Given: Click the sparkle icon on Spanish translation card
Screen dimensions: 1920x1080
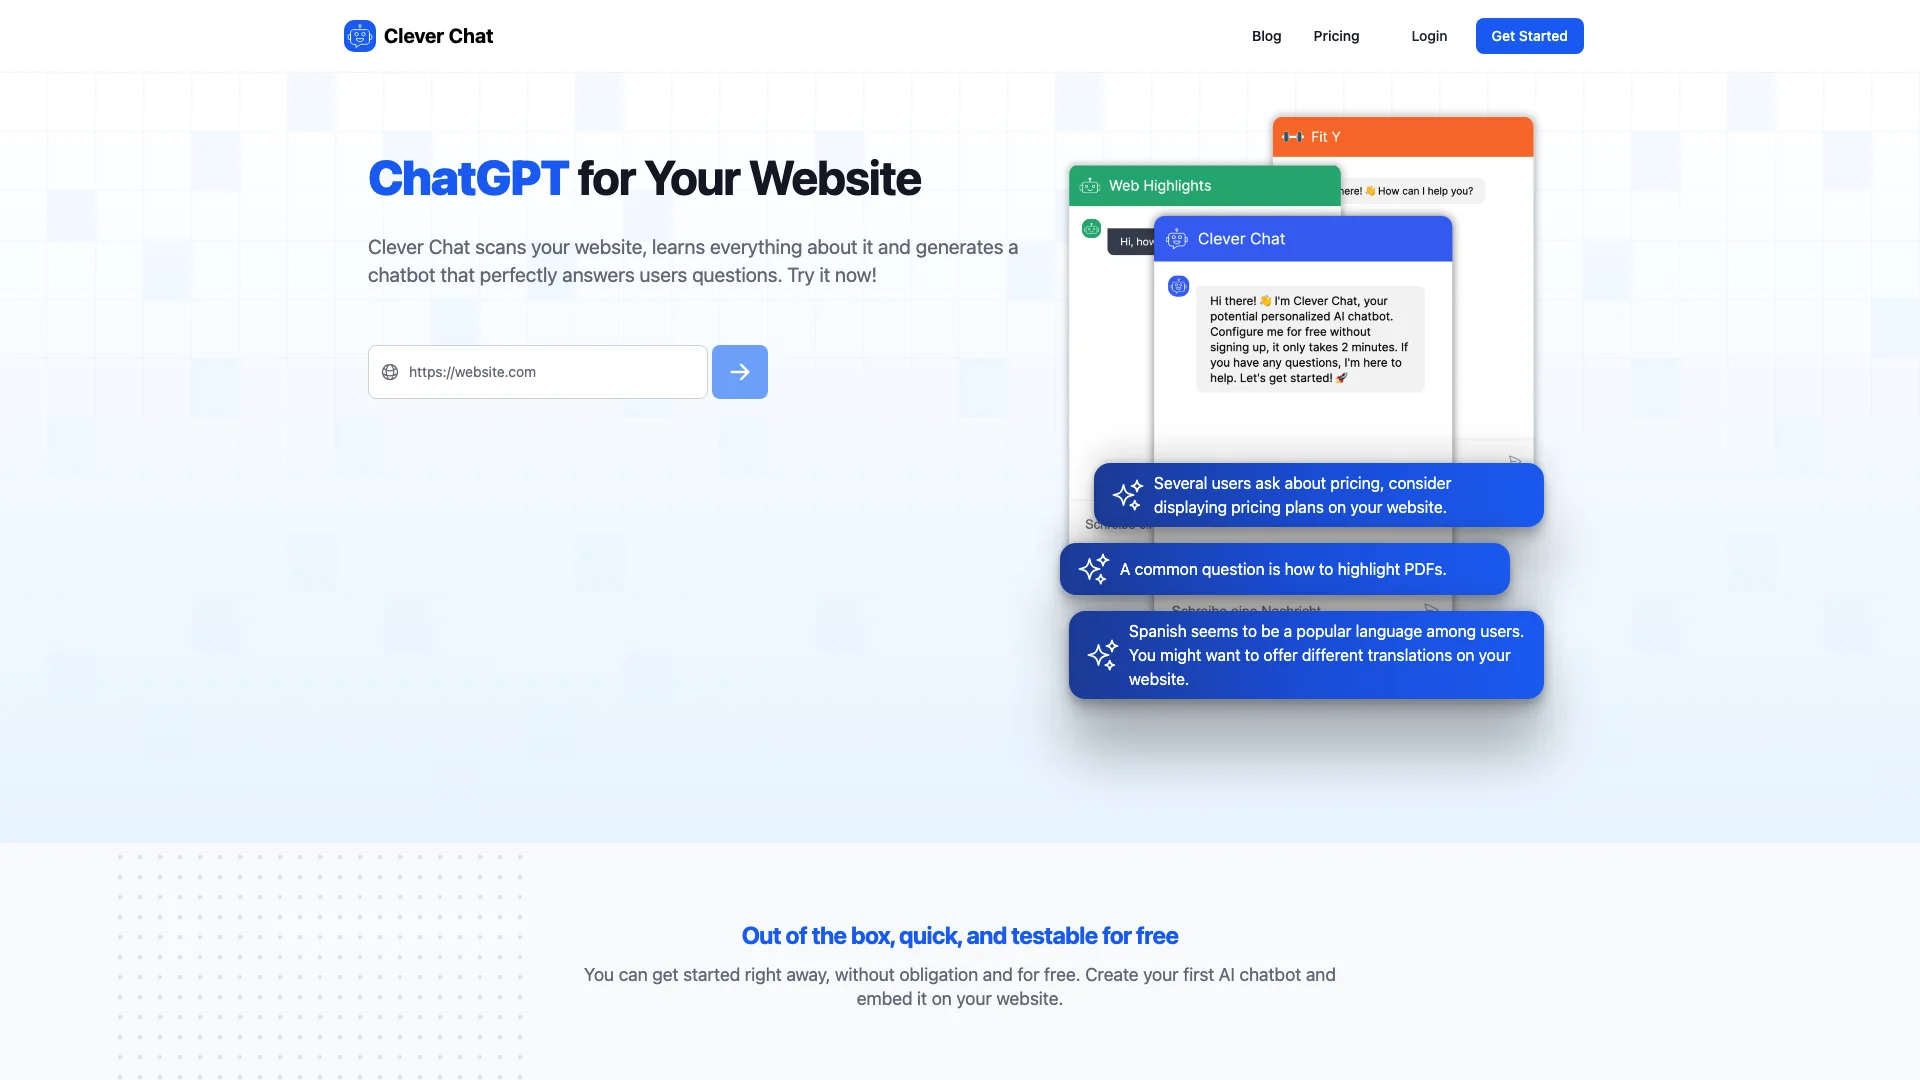Looking at the screenshot, I should (1102, 654).
